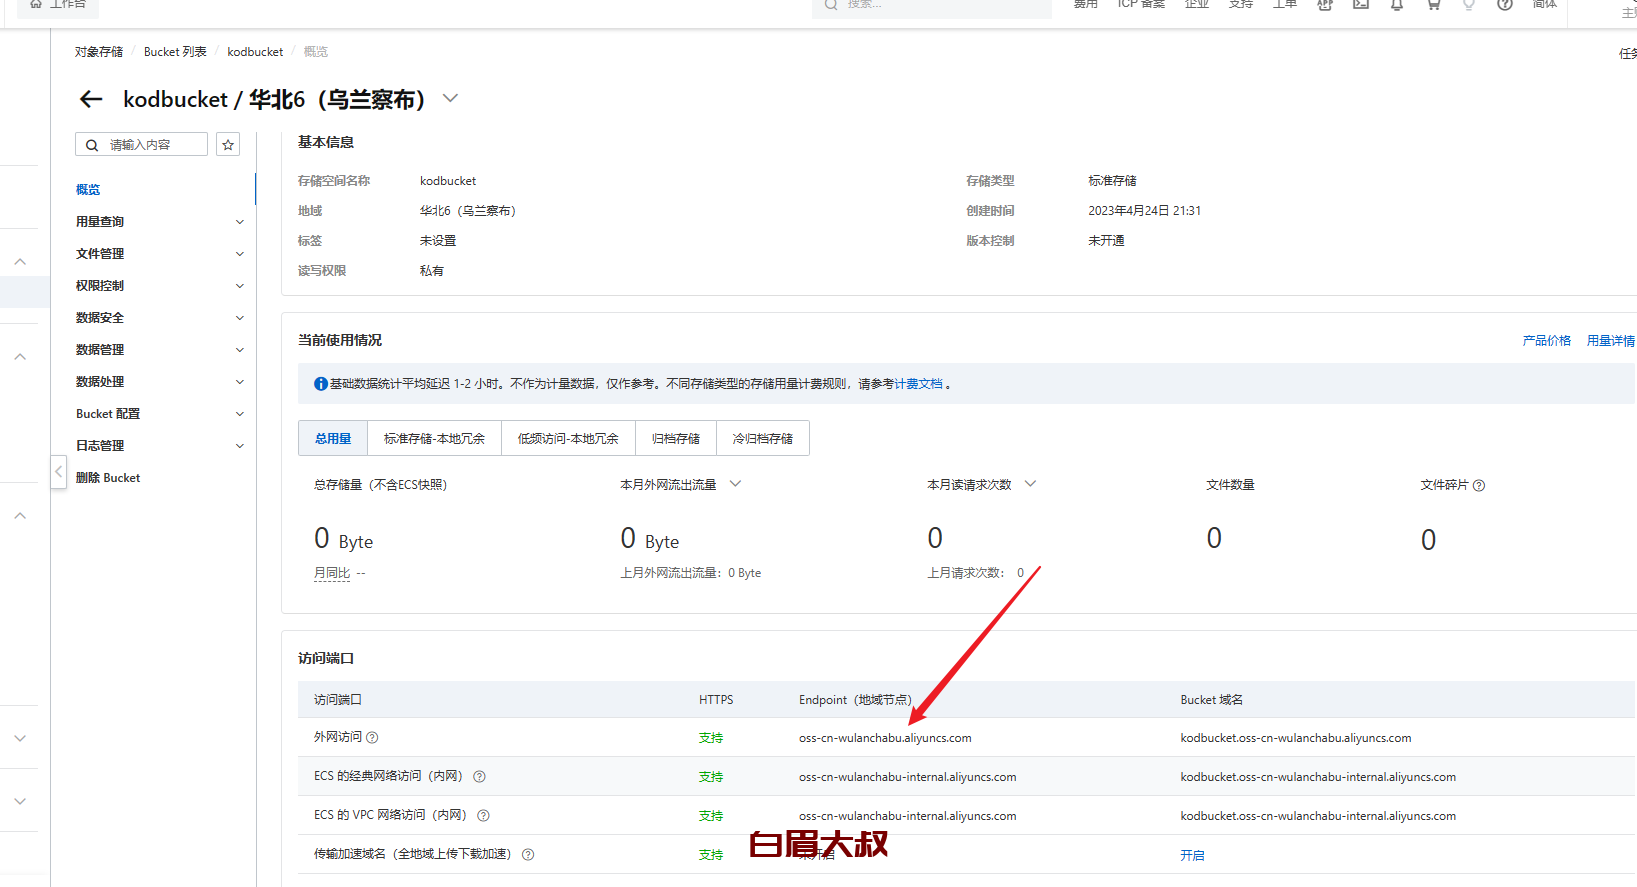Click the 标准存储 storage type value
Screen dimensions: 1637x887
pos(1112,181)
